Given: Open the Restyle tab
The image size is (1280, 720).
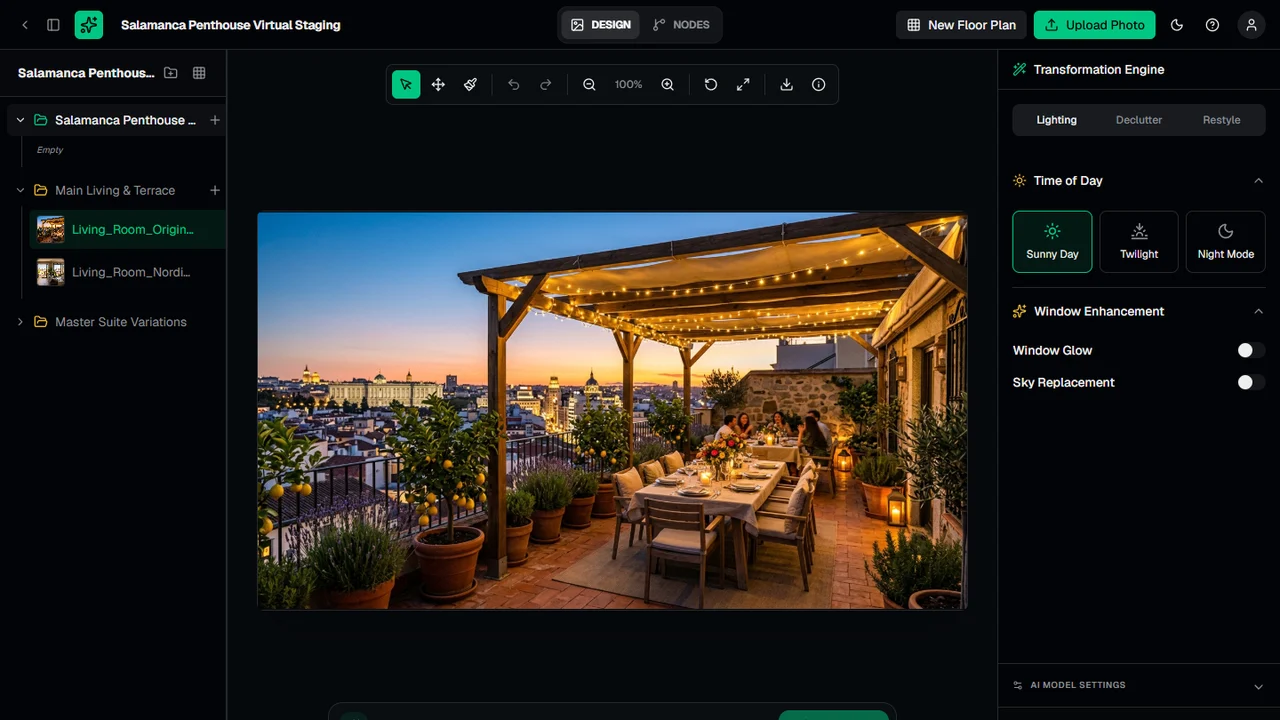Looking at the screenshot, I should [1221, 120].
